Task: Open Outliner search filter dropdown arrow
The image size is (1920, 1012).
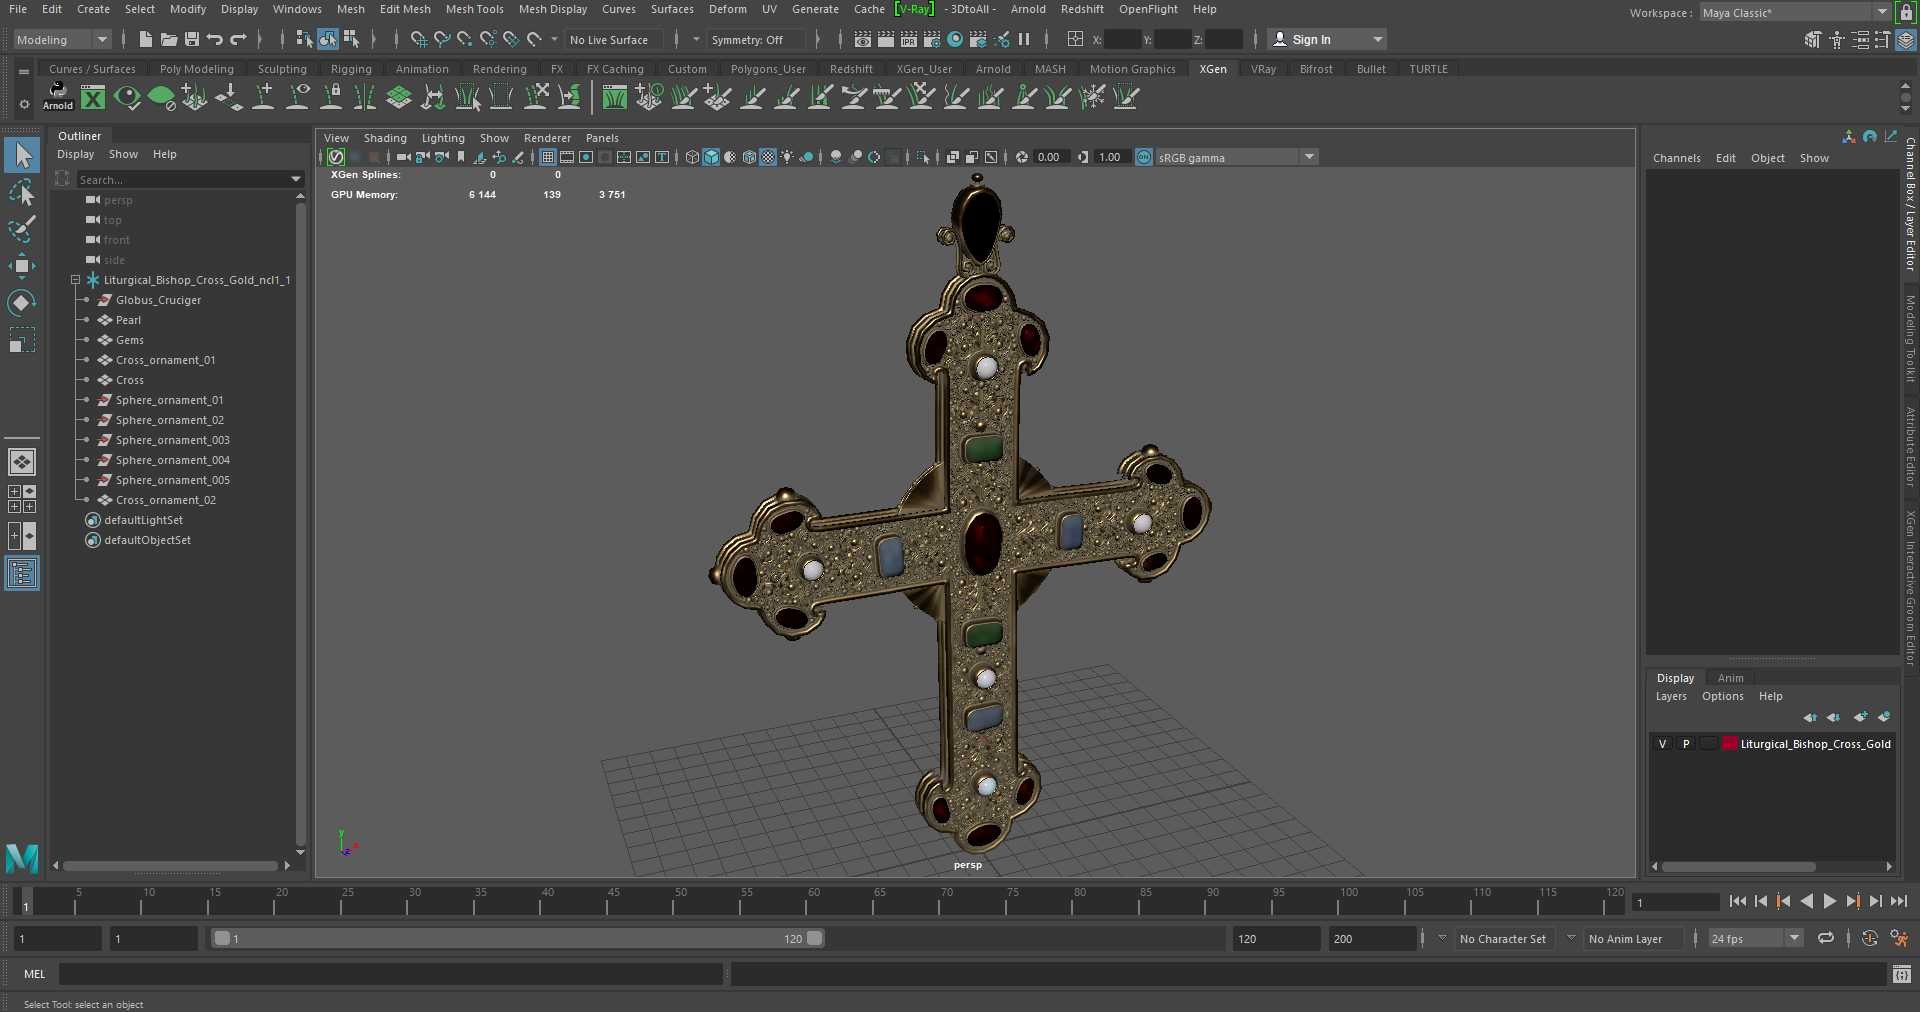Action: [x=296, y=179]
